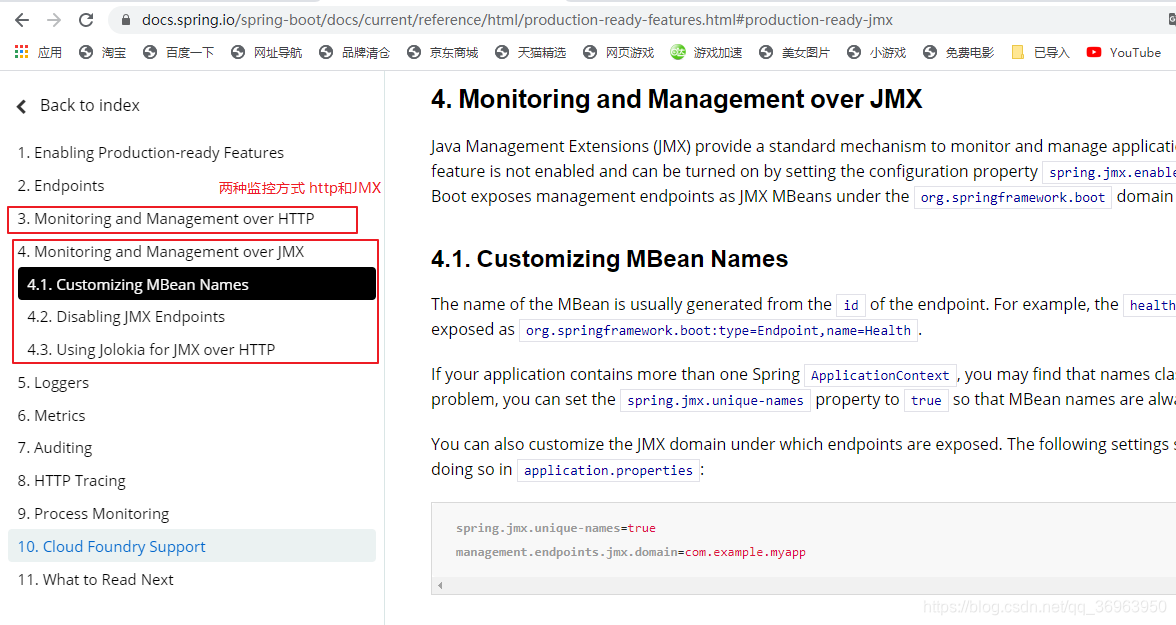Open the 7. Auditing section
1176x625 pixels.
pos(55,449)
